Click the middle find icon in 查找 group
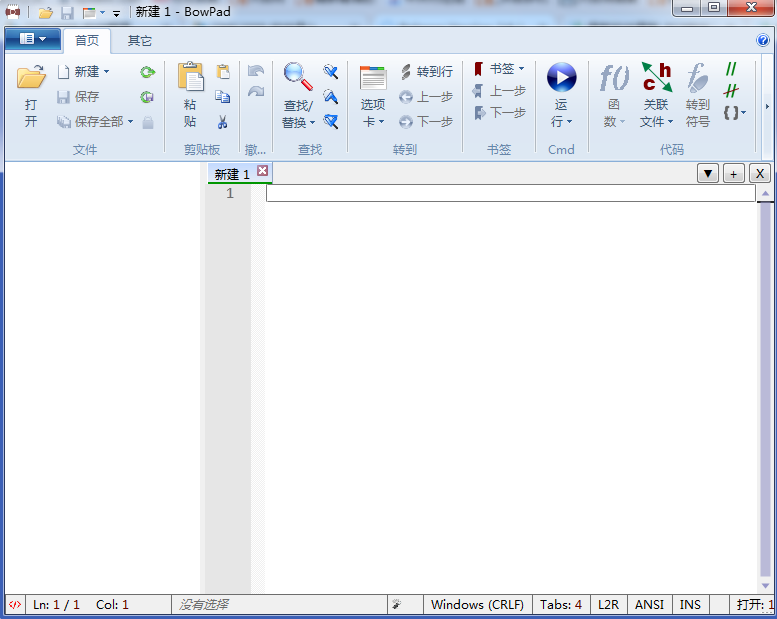Viewport: 777px width, 619px height. 331,97
